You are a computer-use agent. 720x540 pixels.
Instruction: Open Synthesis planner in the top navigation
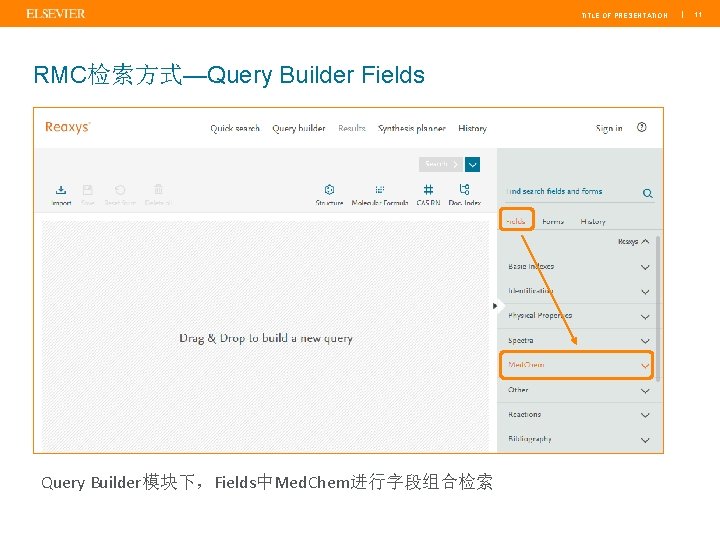(411, 128)
